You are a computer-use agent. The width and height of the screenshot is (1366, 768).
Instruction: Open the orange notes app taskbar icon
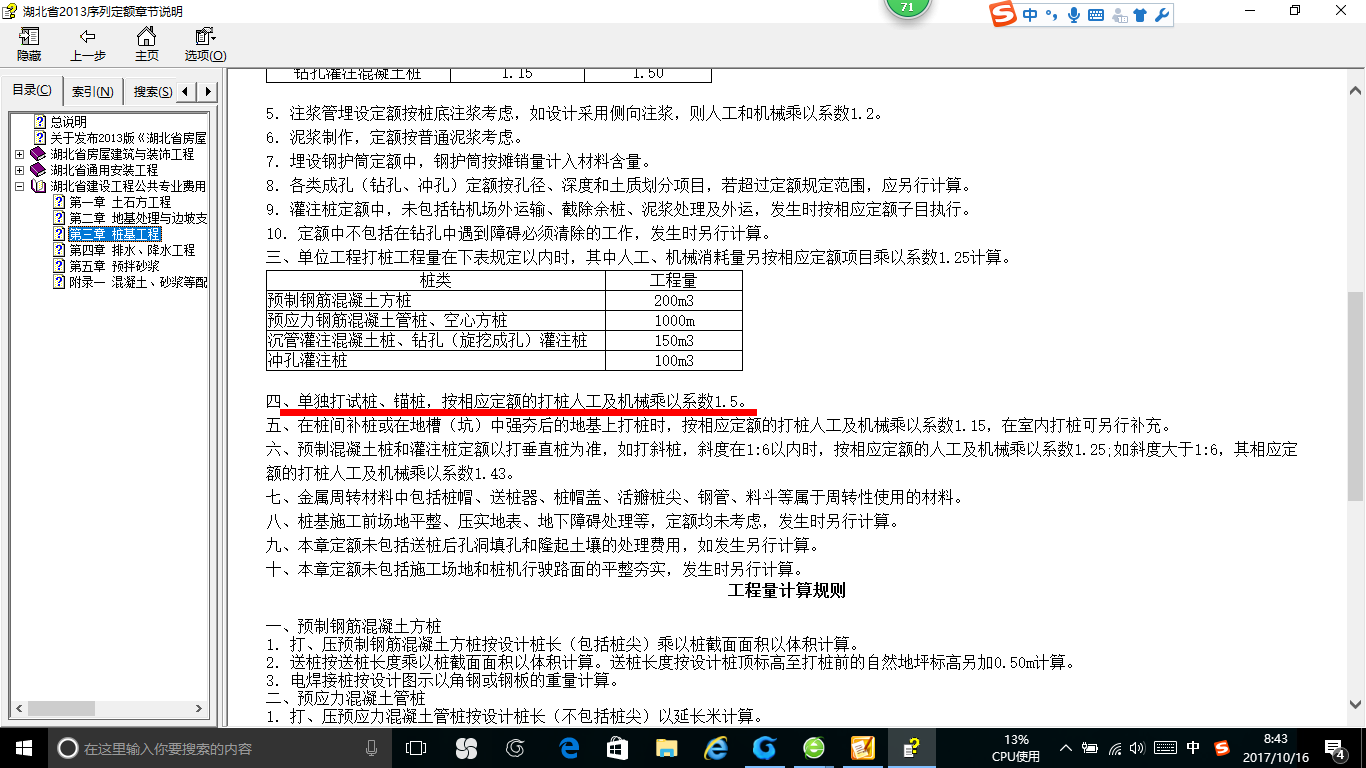[x=863, y=748]
